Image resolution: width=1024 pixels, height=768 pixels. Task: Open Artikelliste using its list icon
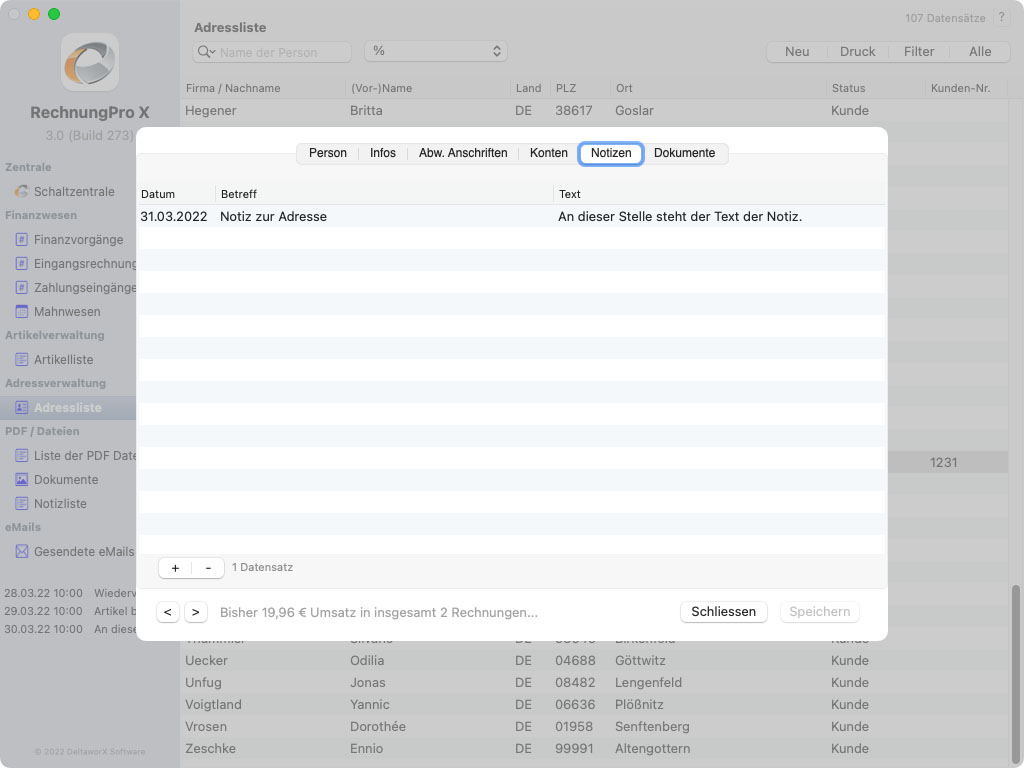click(22, 359)
